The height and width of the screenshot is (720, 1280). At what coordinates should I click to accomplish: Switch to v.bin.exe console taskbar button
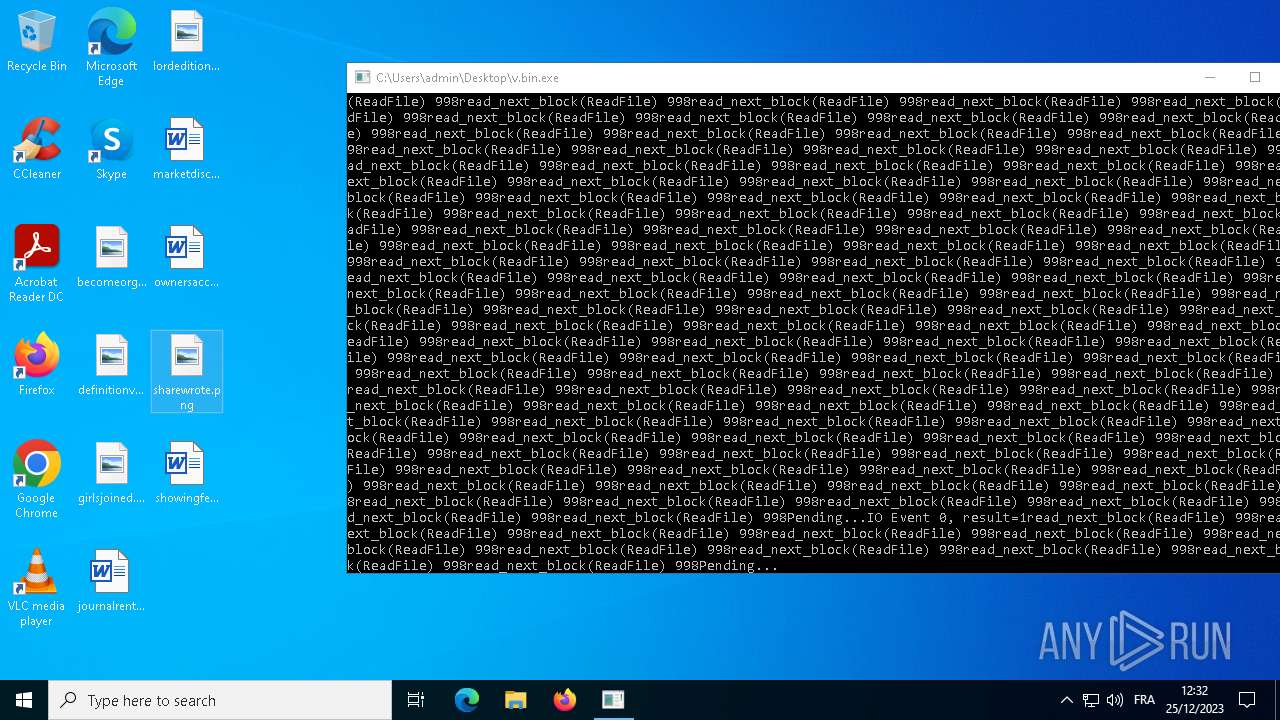coord(613,700)
